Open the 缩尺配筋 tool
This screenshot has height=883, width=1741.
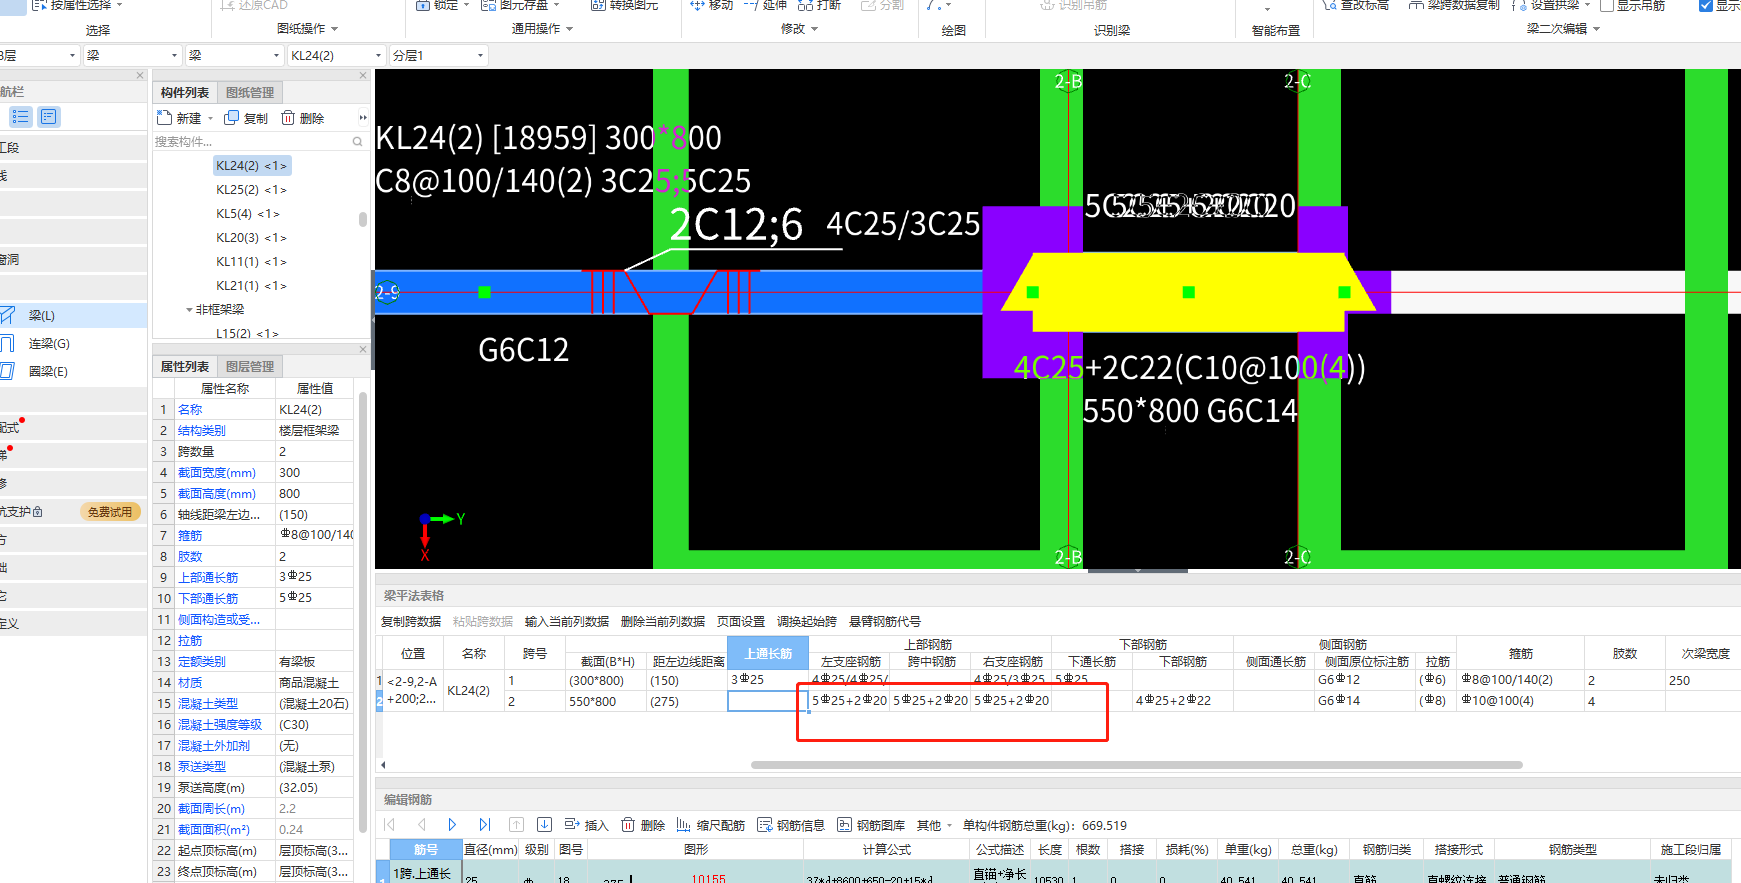tap(711, 825)
